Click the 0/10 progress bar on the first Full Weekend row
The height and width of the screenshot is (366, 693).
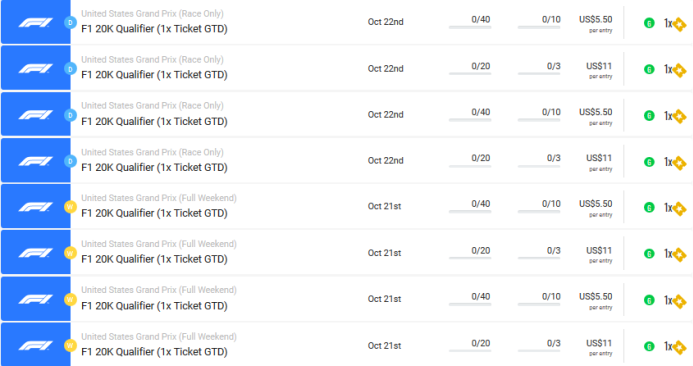point(539,212)
